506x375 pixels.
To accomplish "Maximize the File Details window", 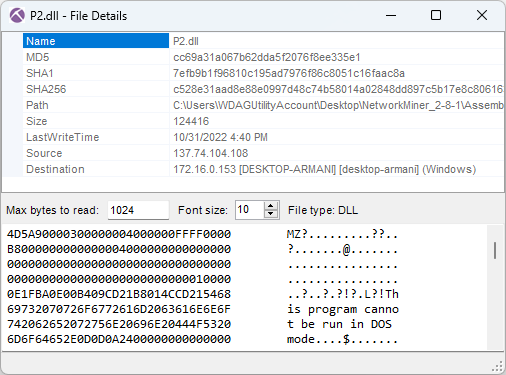I will coord(436,15).
